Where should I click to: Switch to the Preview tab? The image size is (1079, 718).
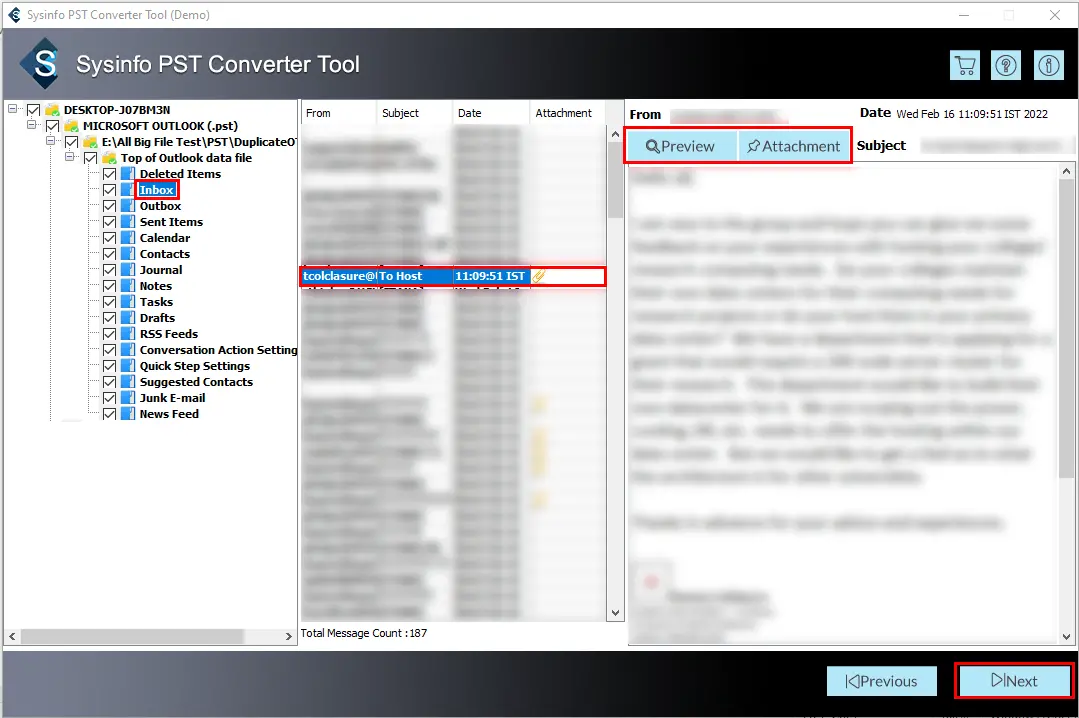pyautogui.click(x=681, y=146)
